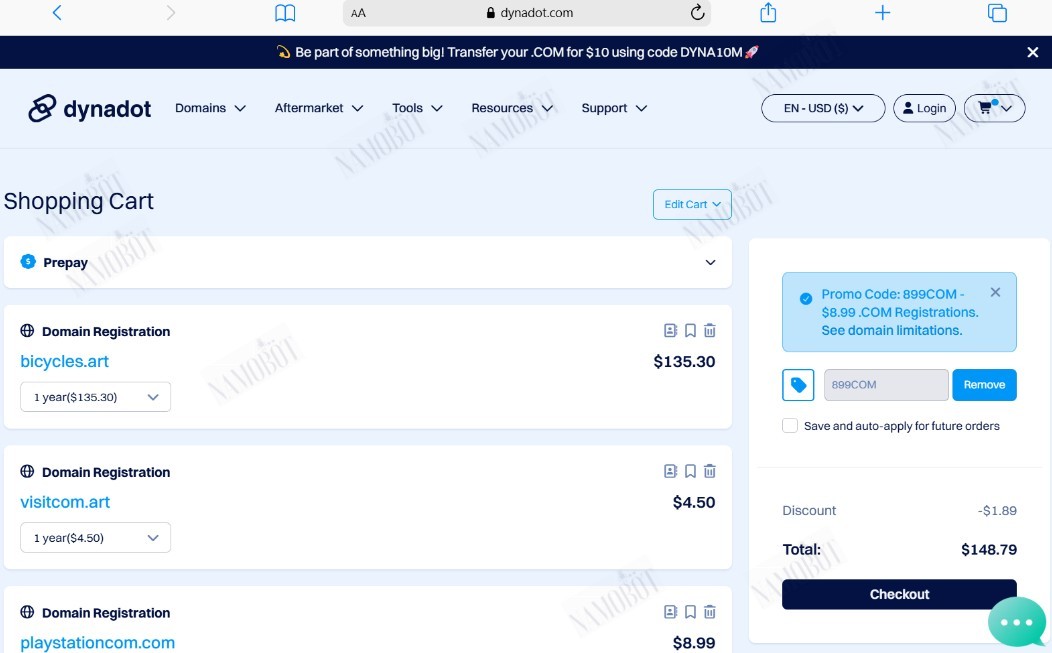Image resolution: width=1052 pixels, height=653 pixels.
Task: Open a new Safari tab
Action: click(x=883, y=13)
